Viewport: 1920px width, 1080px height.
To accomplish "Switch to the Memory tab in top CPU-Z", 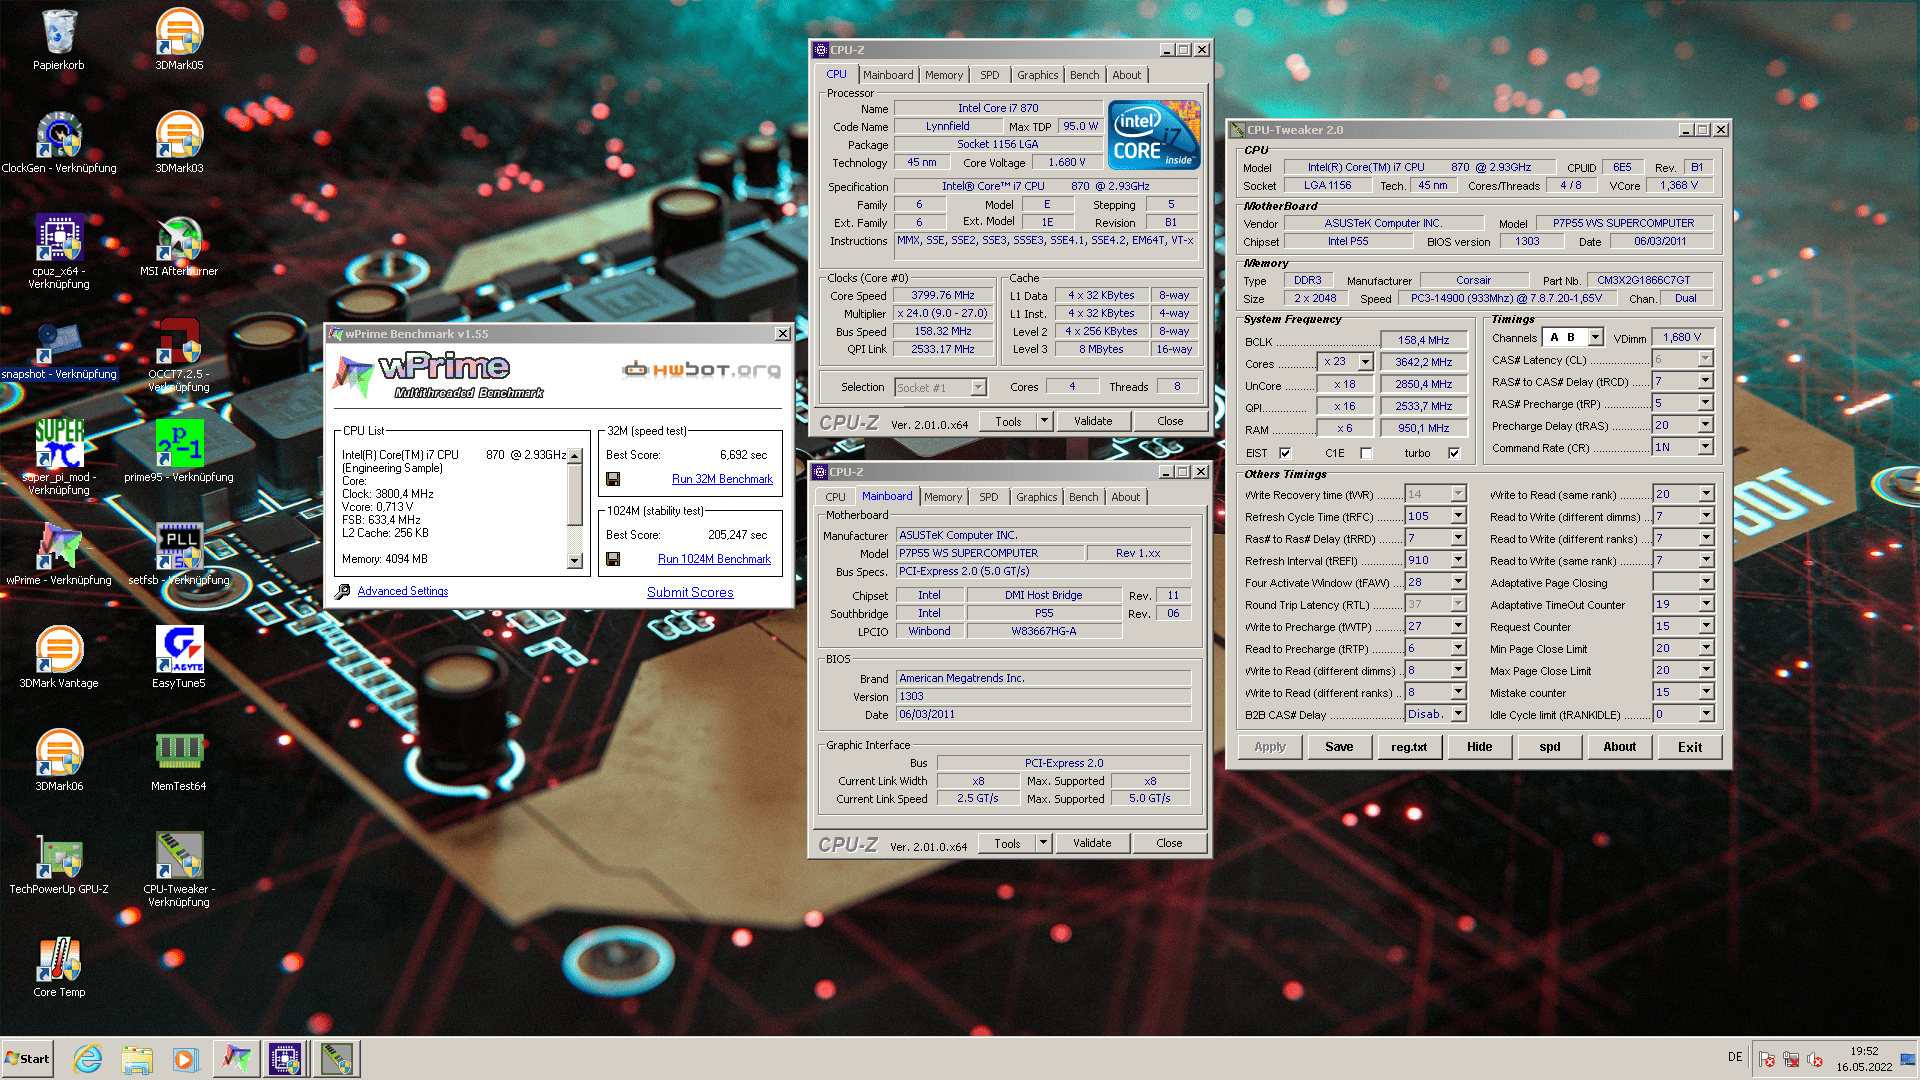I will [x=943, y=75].
